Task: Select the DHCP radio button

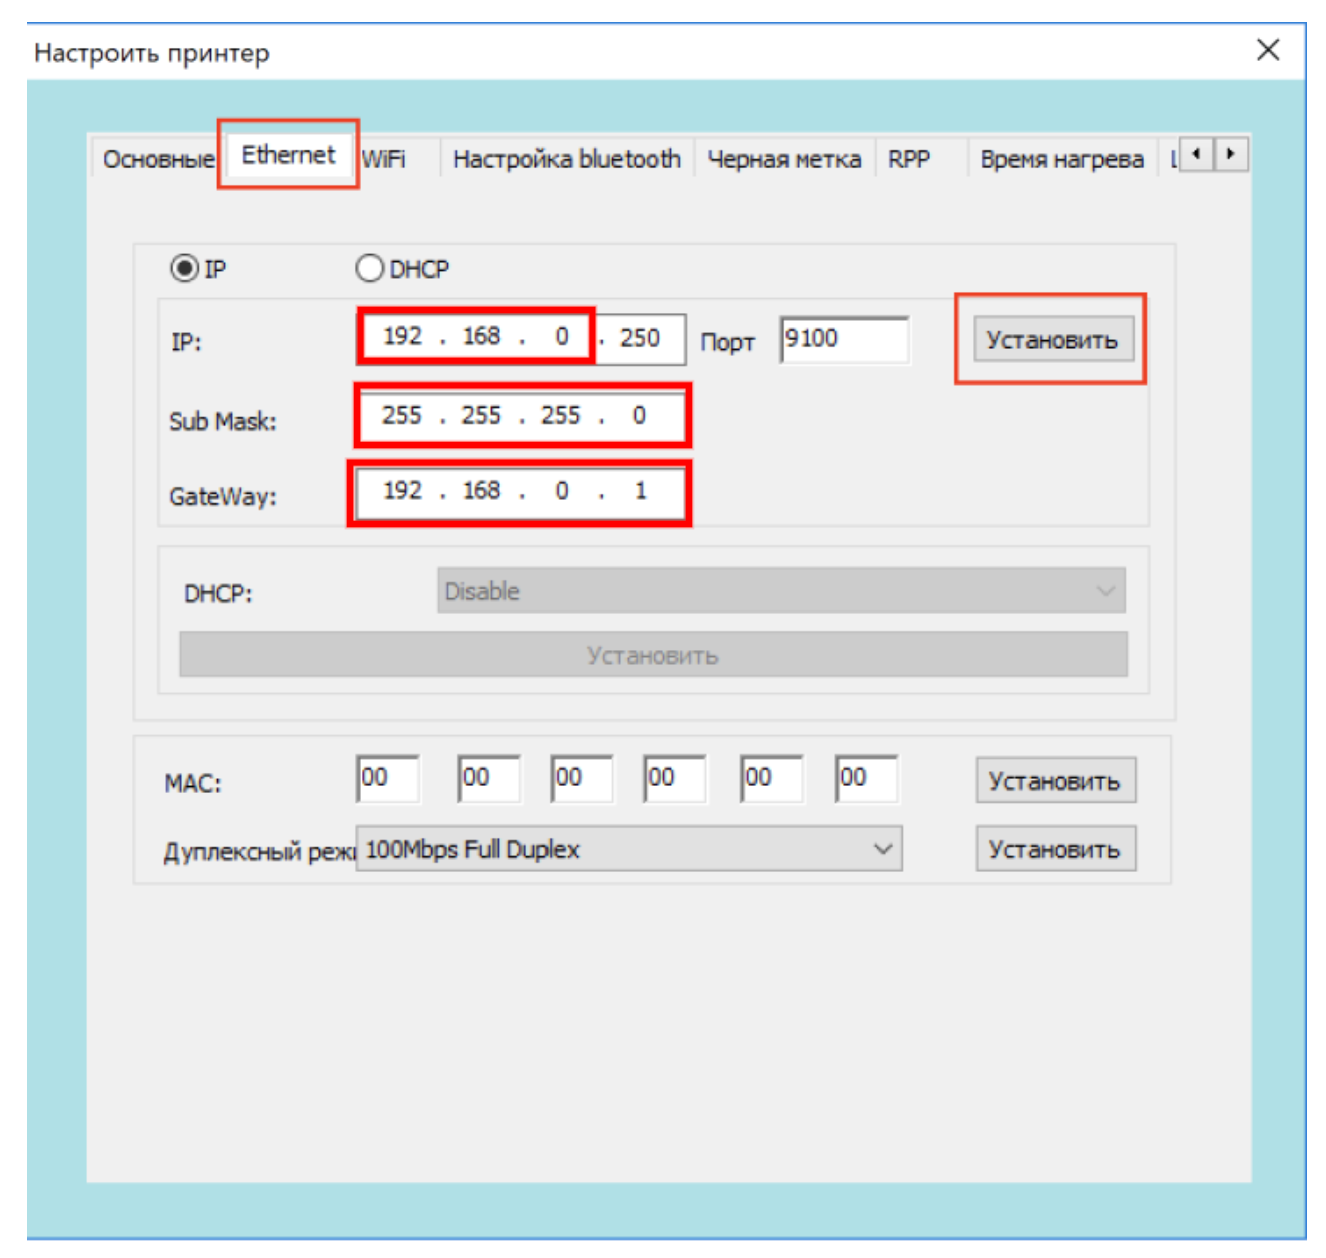Action: point(369,268)
